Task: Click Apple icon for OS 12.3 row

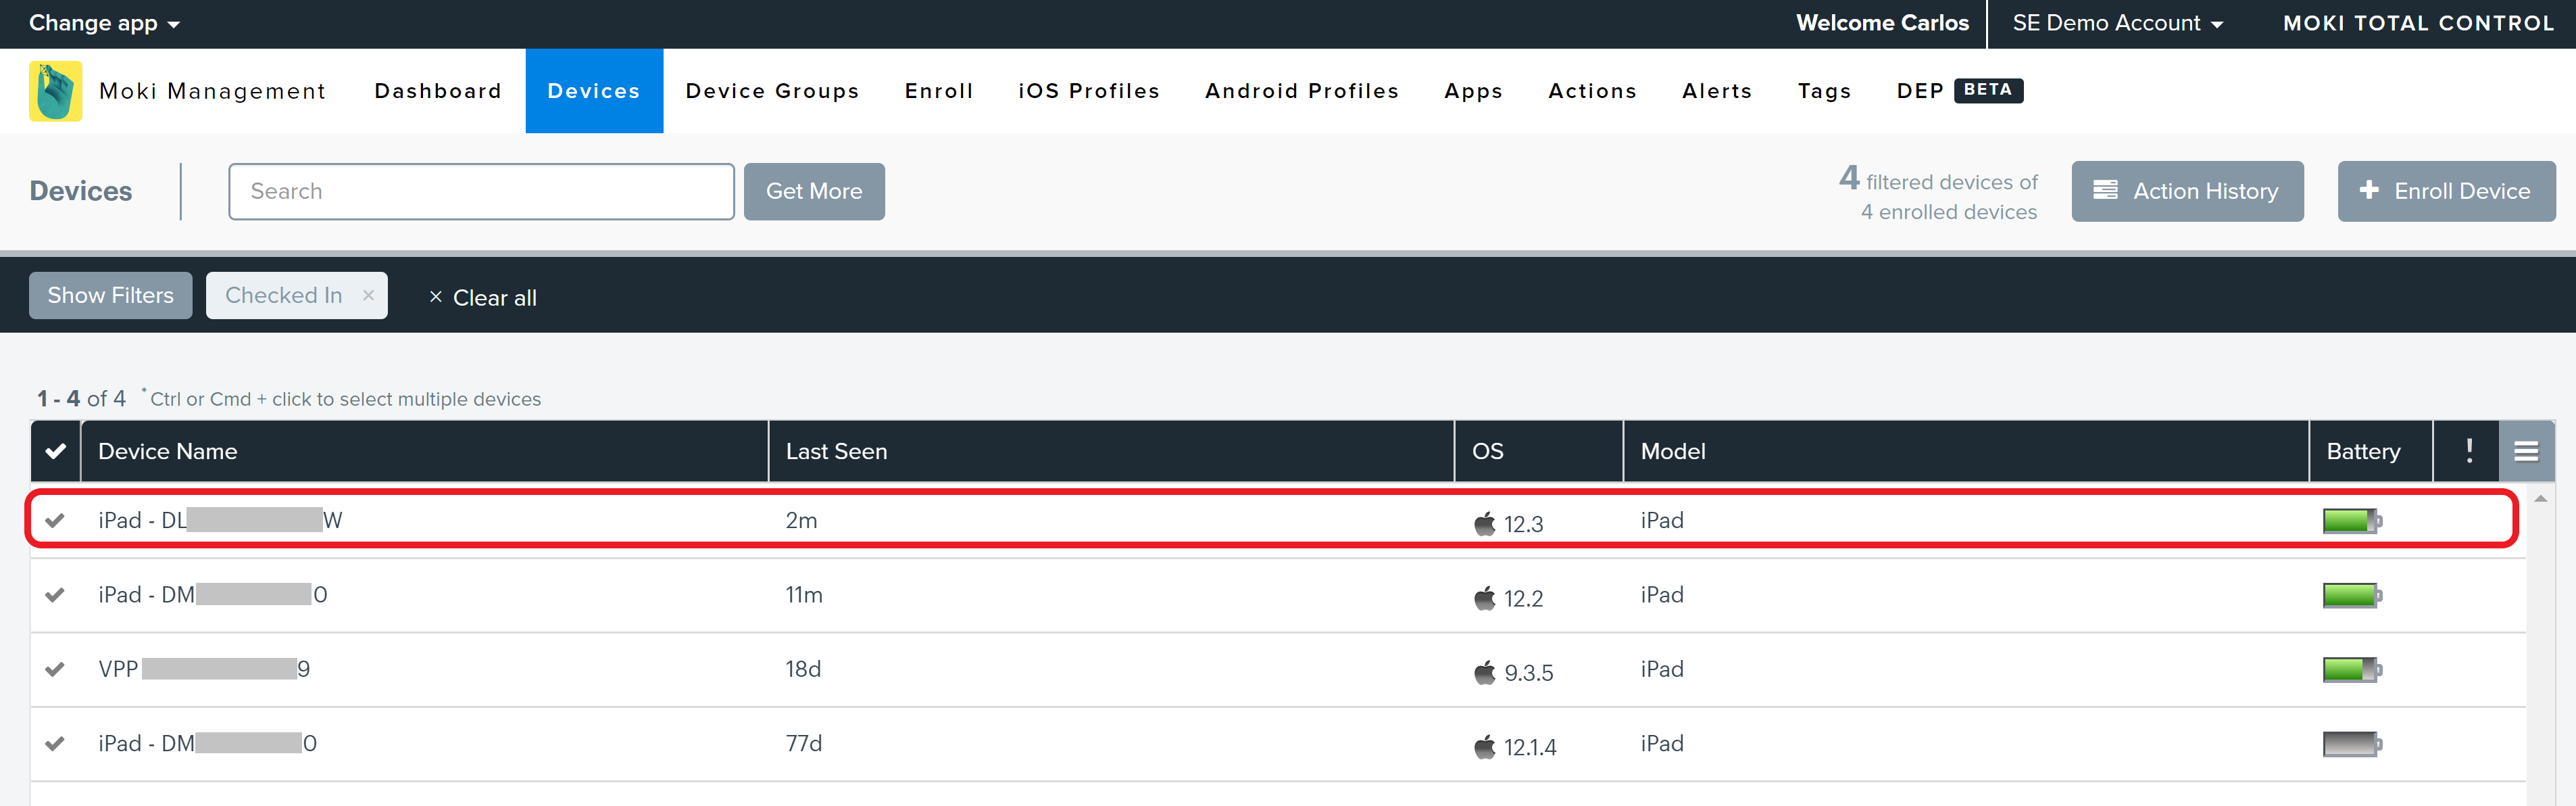Action: click(x=1484, y=523)
